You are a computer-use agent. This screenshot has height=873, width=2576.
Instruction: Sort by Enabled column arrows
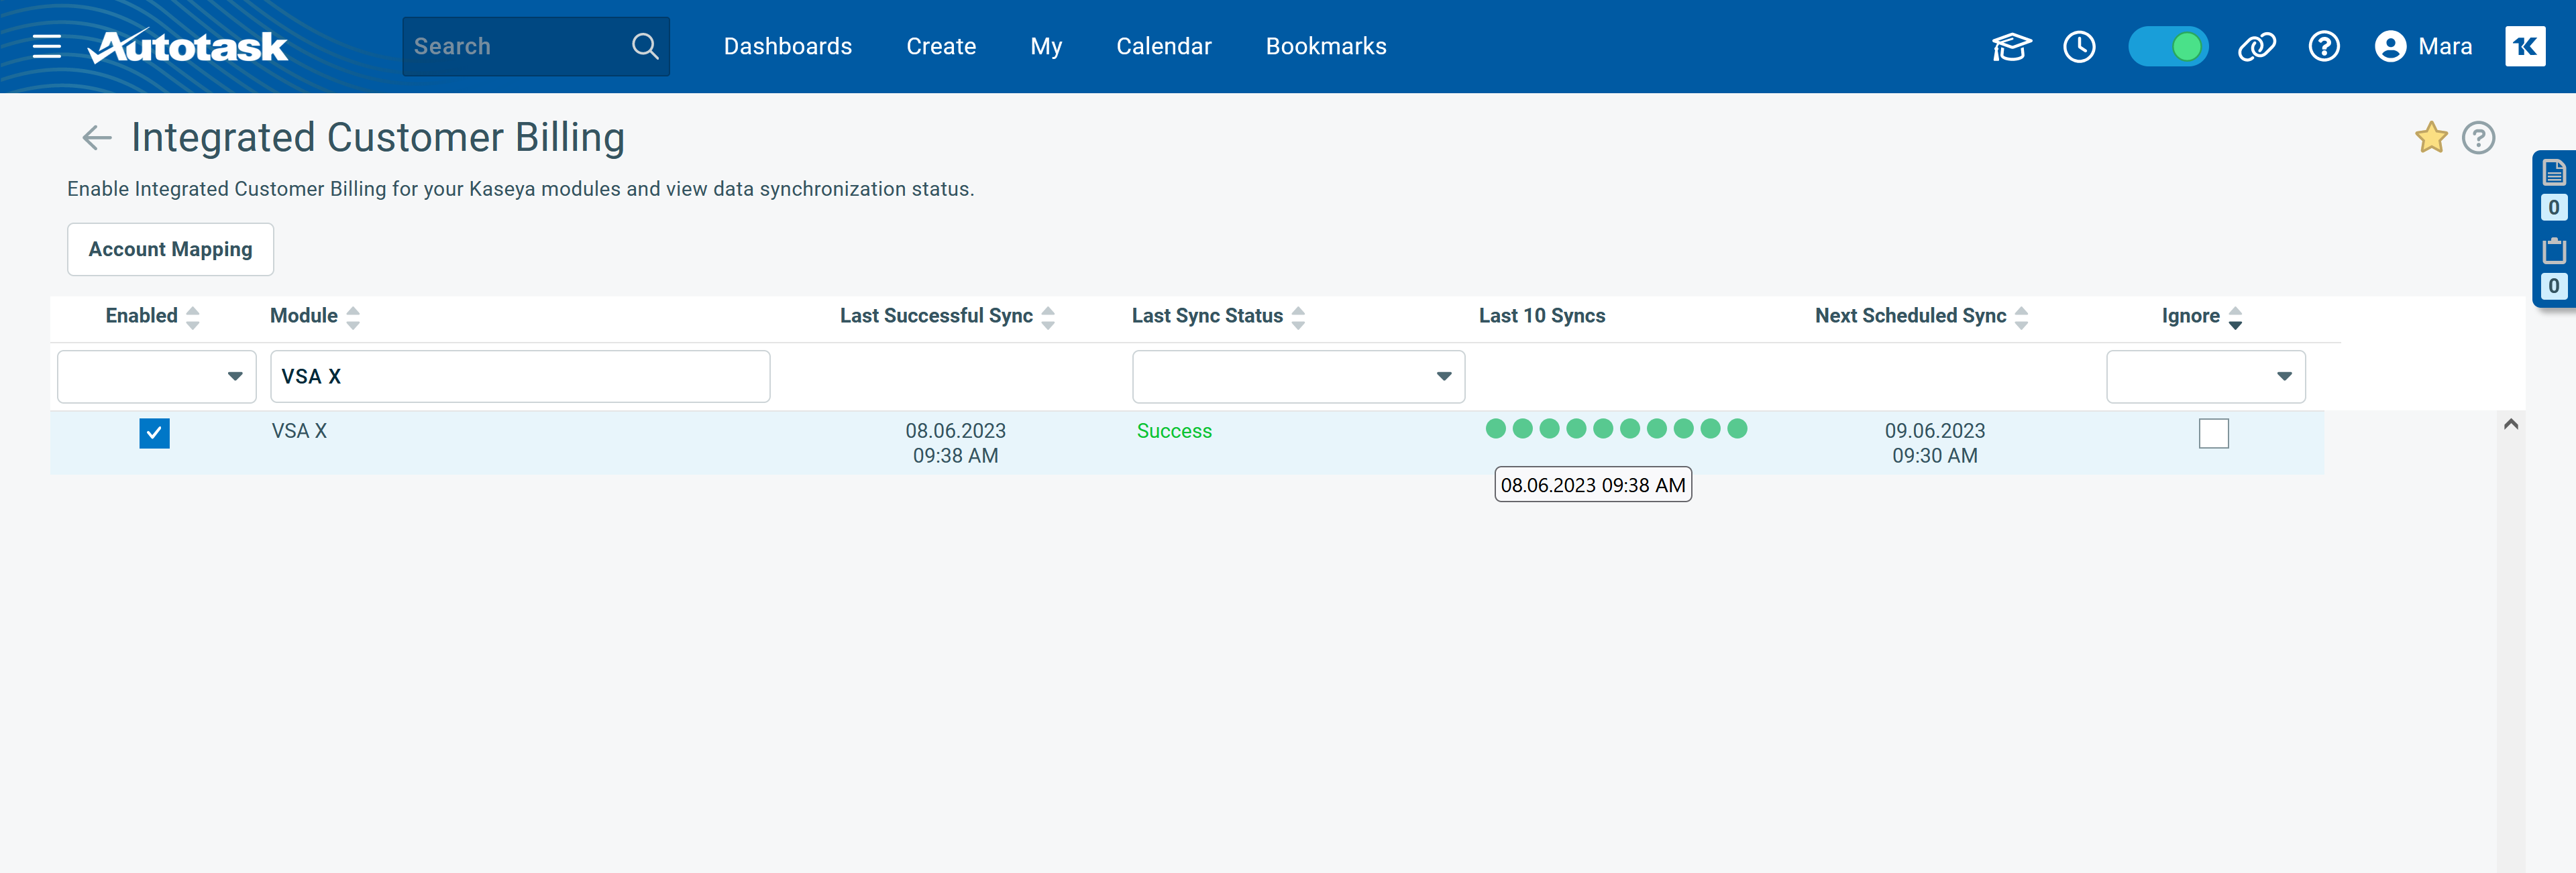tap(193, 317)
